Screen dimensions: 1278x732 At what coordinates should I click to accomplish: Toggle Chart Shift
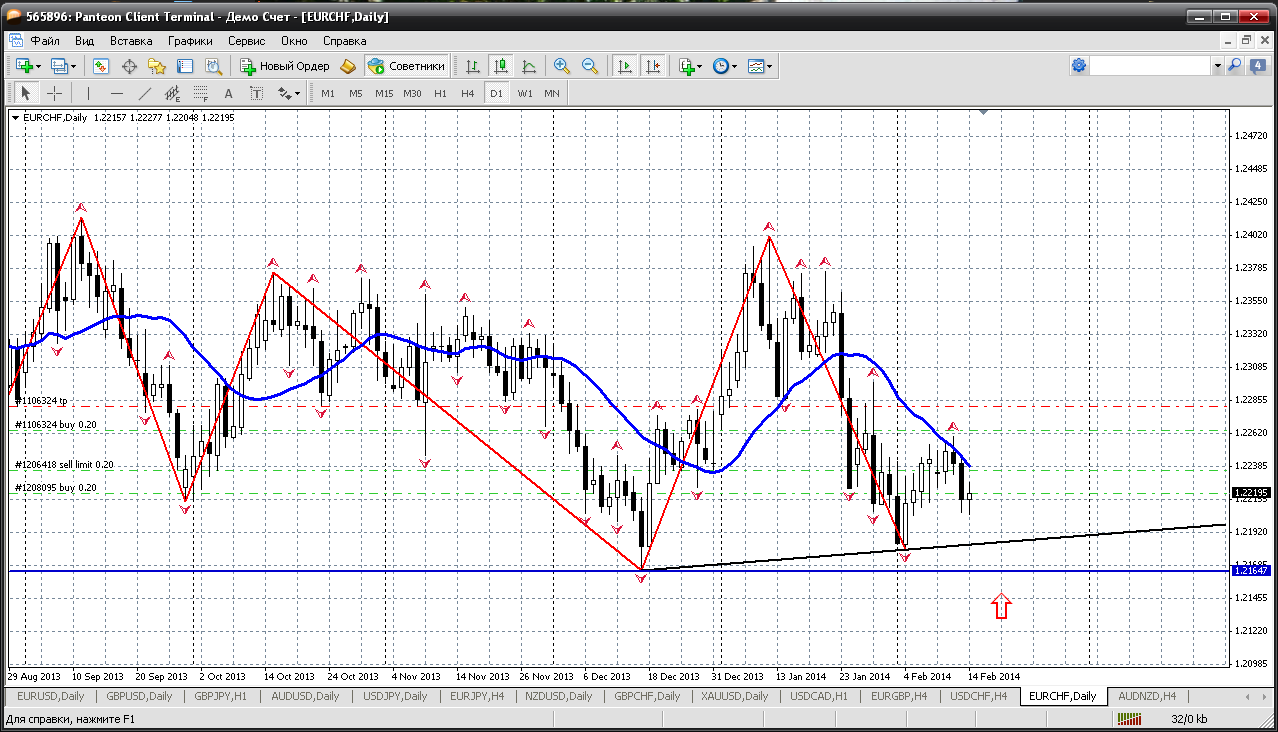point(653,66)
